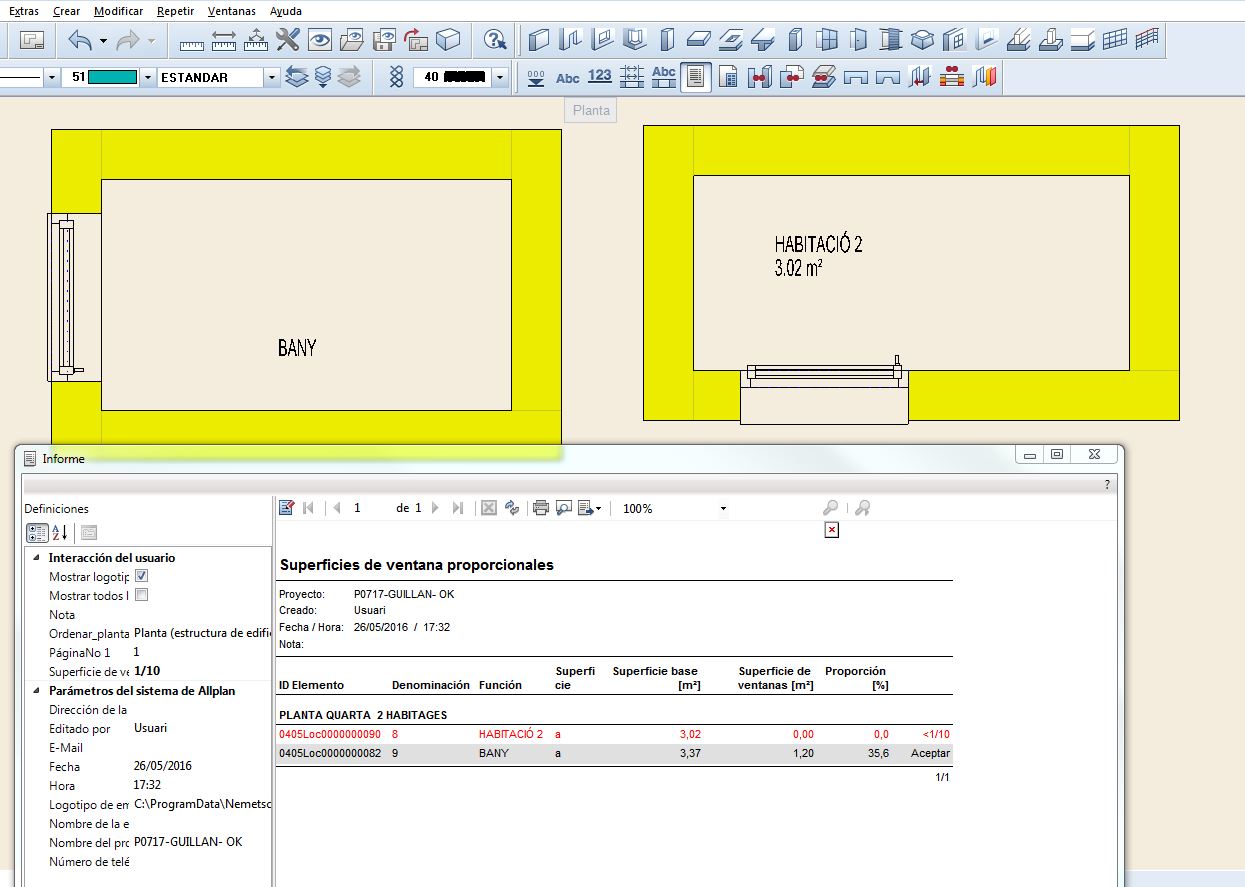1245x887 pixels.
Task: Click the Fecha value 26/05/2016 in Definiciones
Action: (163, 767)
